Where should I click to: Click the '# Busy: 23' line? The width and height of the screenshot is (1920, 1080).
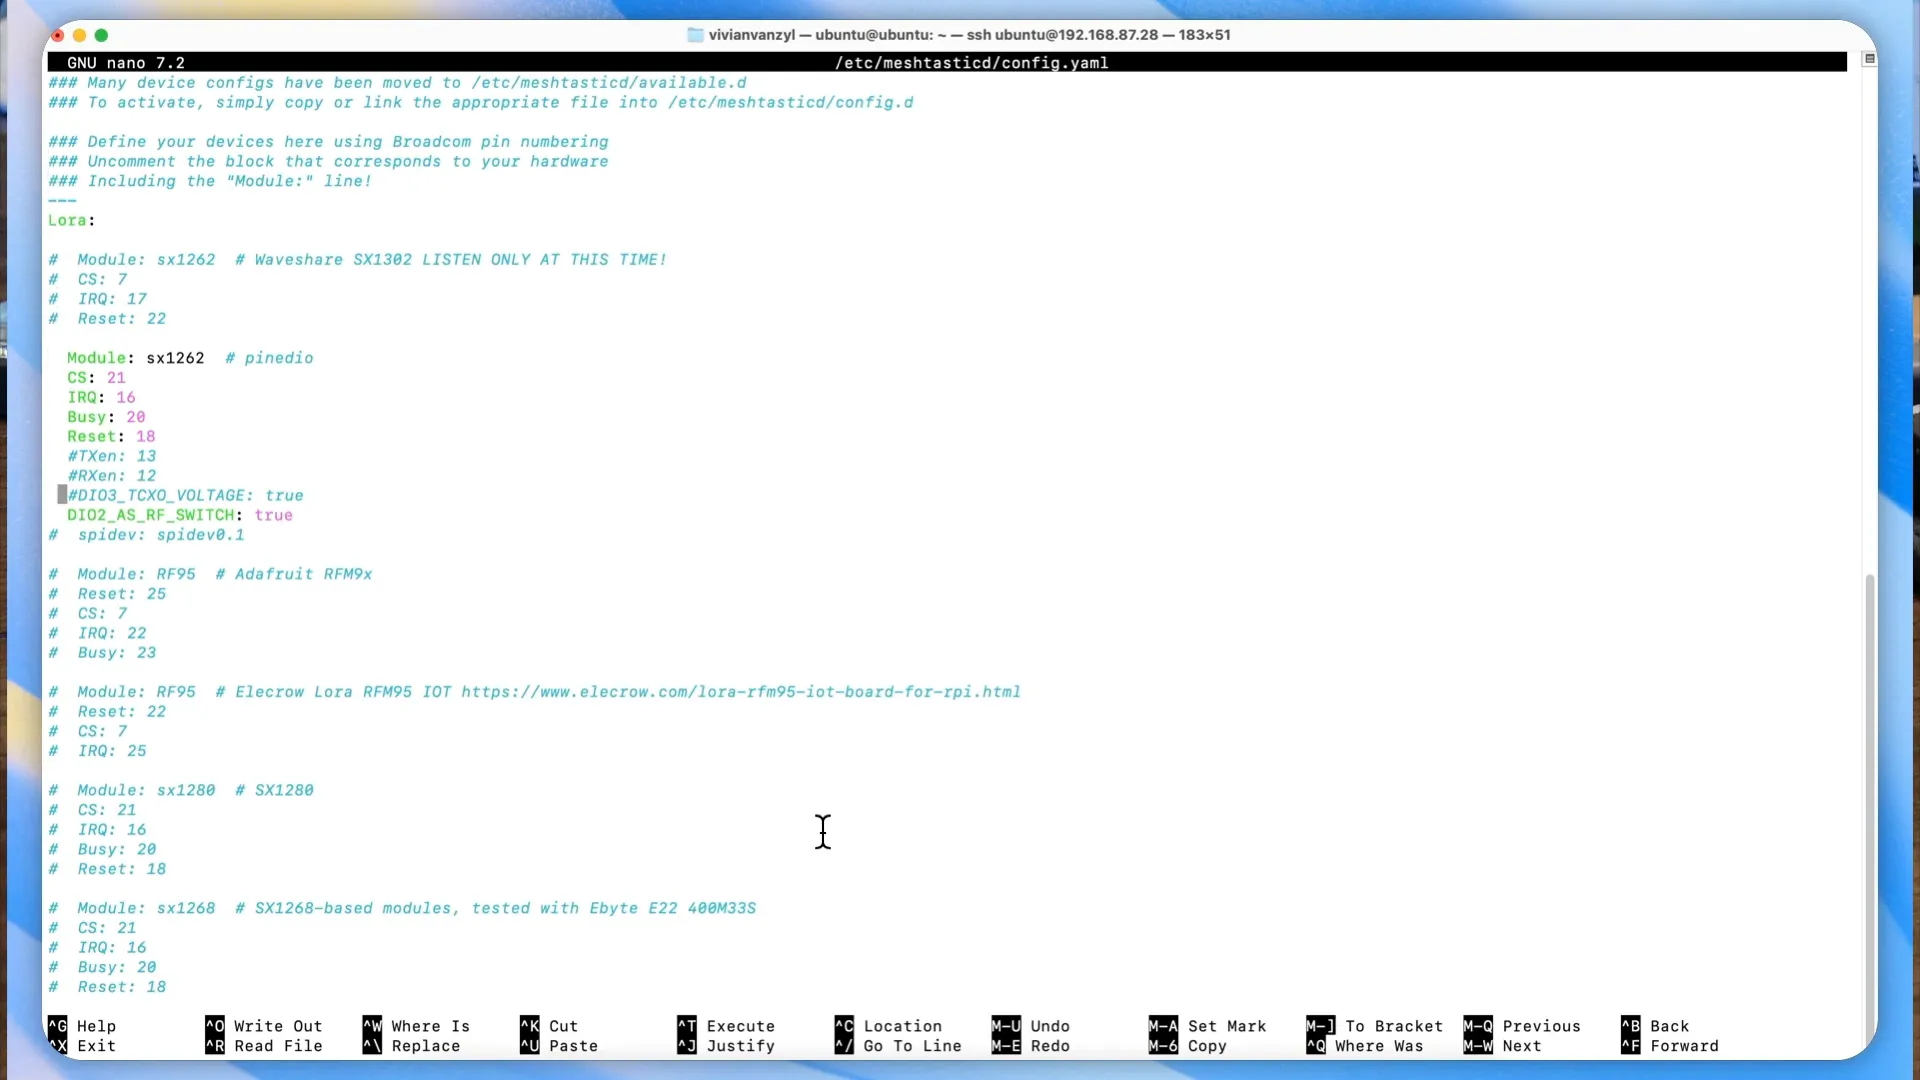pos(102,653)
